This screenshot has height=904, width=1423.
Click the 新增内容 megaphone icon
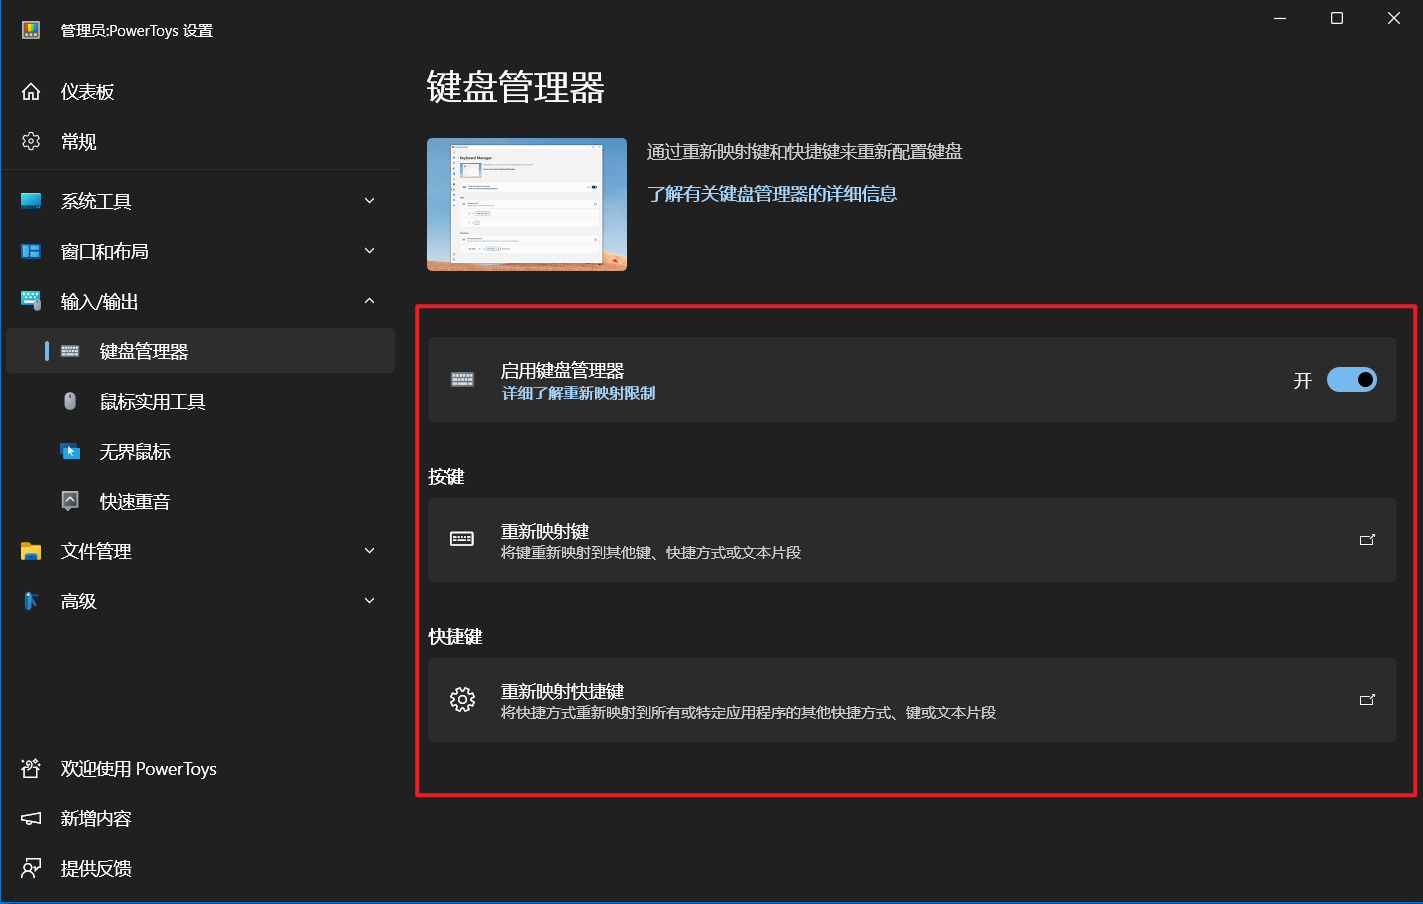(31, 818)
